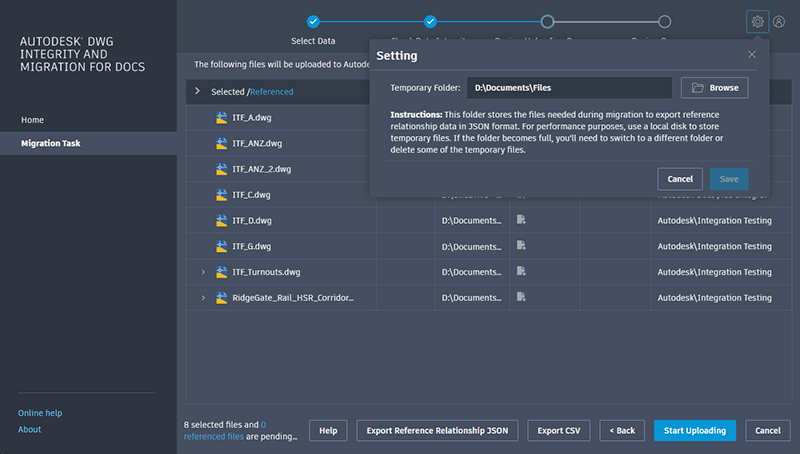800x454 pixels.
Task: Click the document icon in ITF_G.dwg row
Action: [521, 246]
